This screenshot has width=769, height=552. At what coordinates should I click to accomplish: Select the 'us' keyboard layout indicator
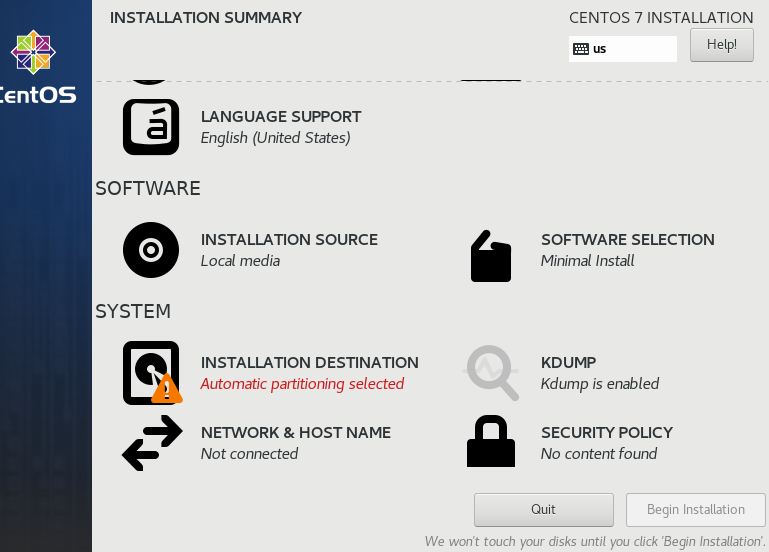623,49
